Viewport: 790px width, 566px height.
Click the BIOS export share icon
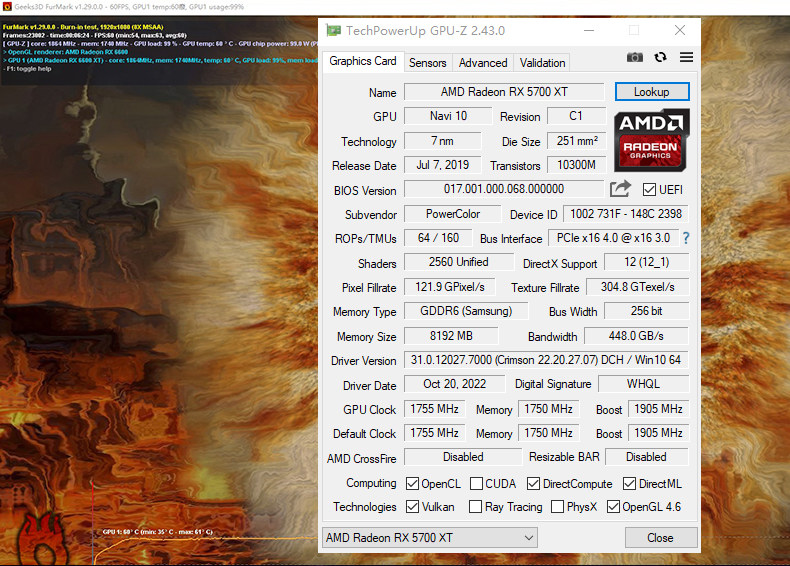(620, 189)
